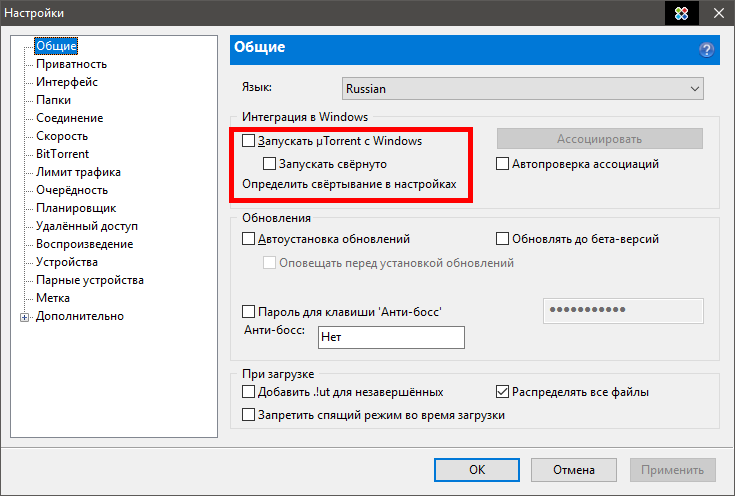Toggle Запускать свёрнуто checkbox

tap(270, 164)
